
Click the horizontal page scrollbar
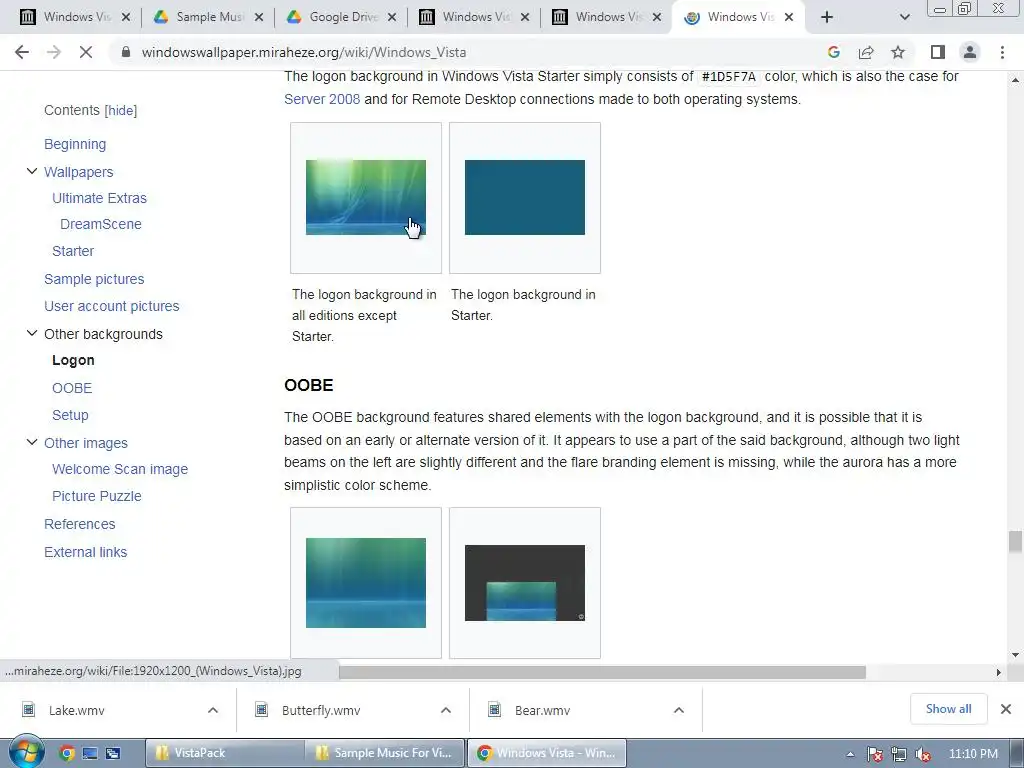click(x=602, y=672)
